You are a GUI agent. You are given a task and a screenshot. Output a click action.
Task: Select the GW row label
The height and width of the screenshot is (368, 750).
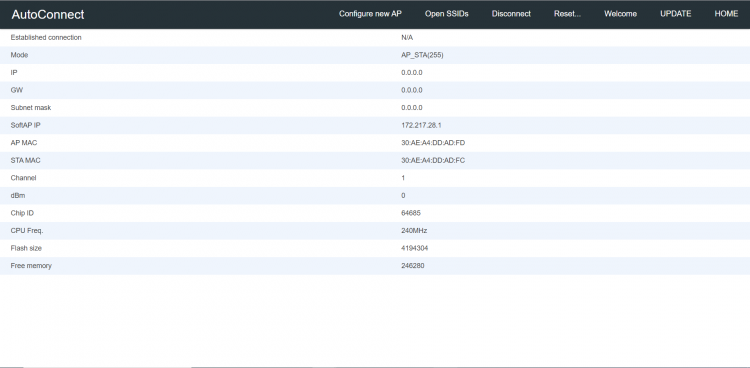pyautogui.click(x=17, y=90)
